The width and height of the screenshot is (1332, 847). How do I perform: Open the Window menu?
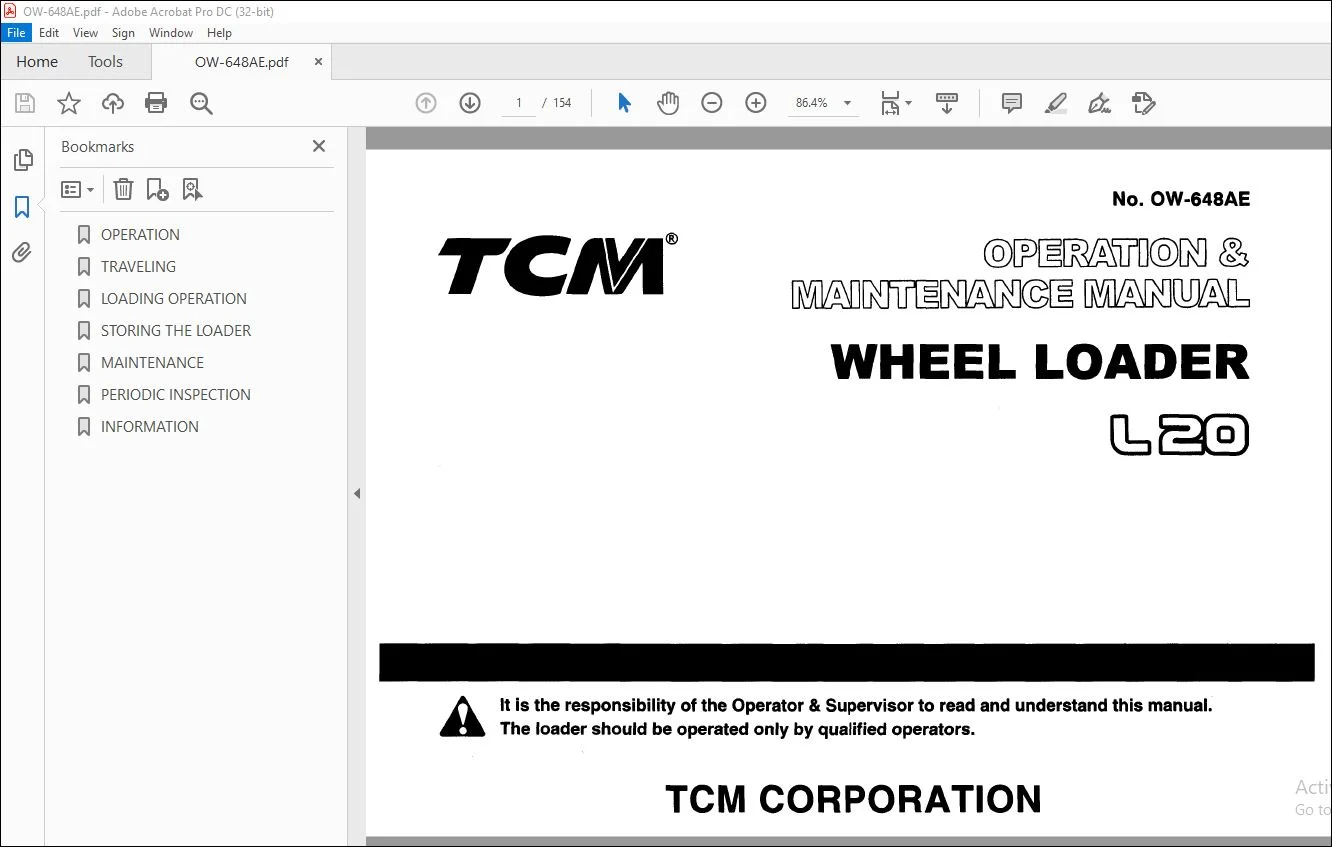pos(171,33)
